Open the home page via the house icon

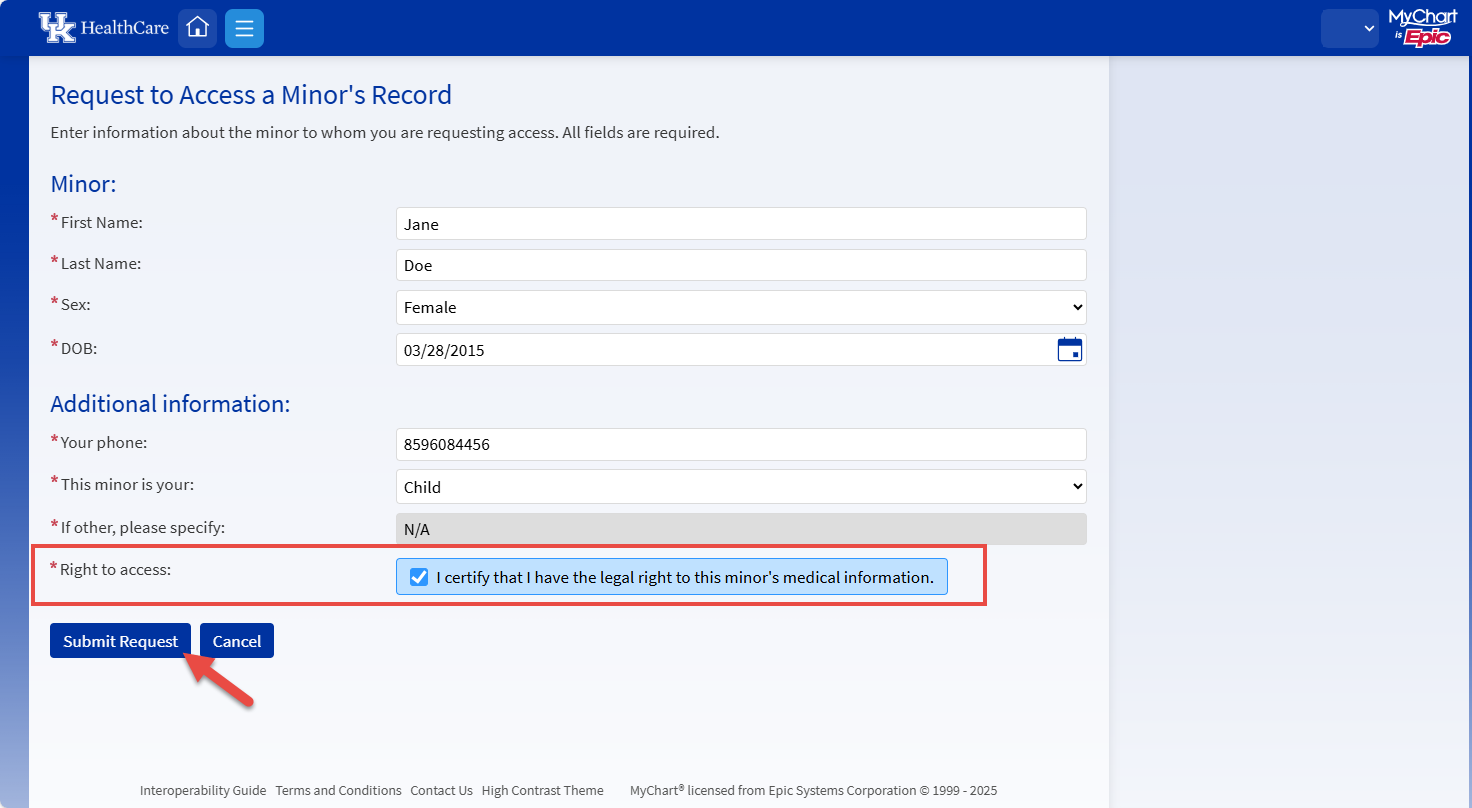click(x=197, y=27)
